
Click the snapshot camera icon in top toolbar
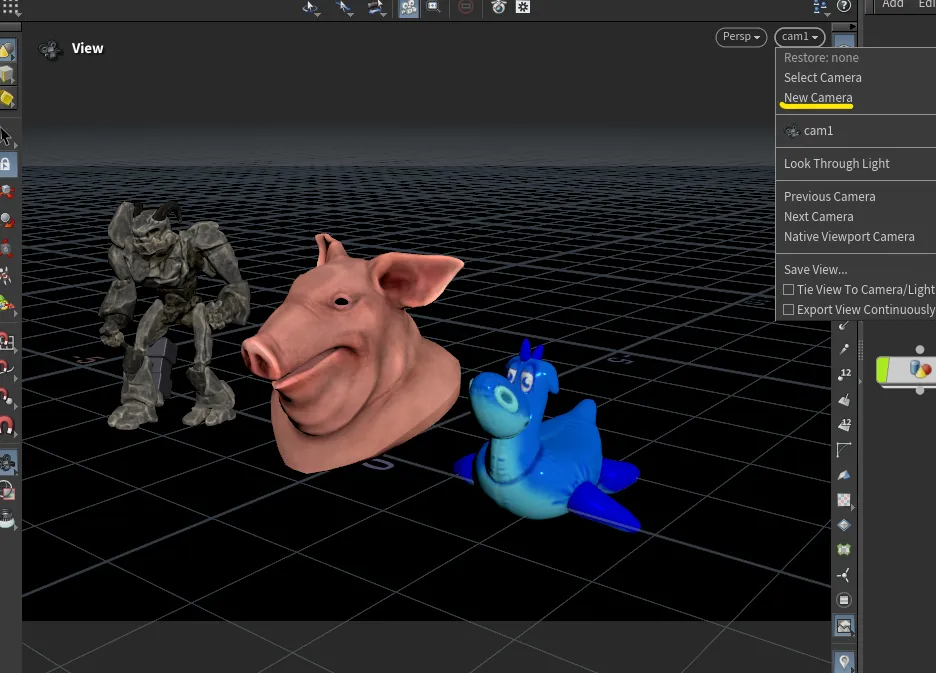click(x=498, y=7)
